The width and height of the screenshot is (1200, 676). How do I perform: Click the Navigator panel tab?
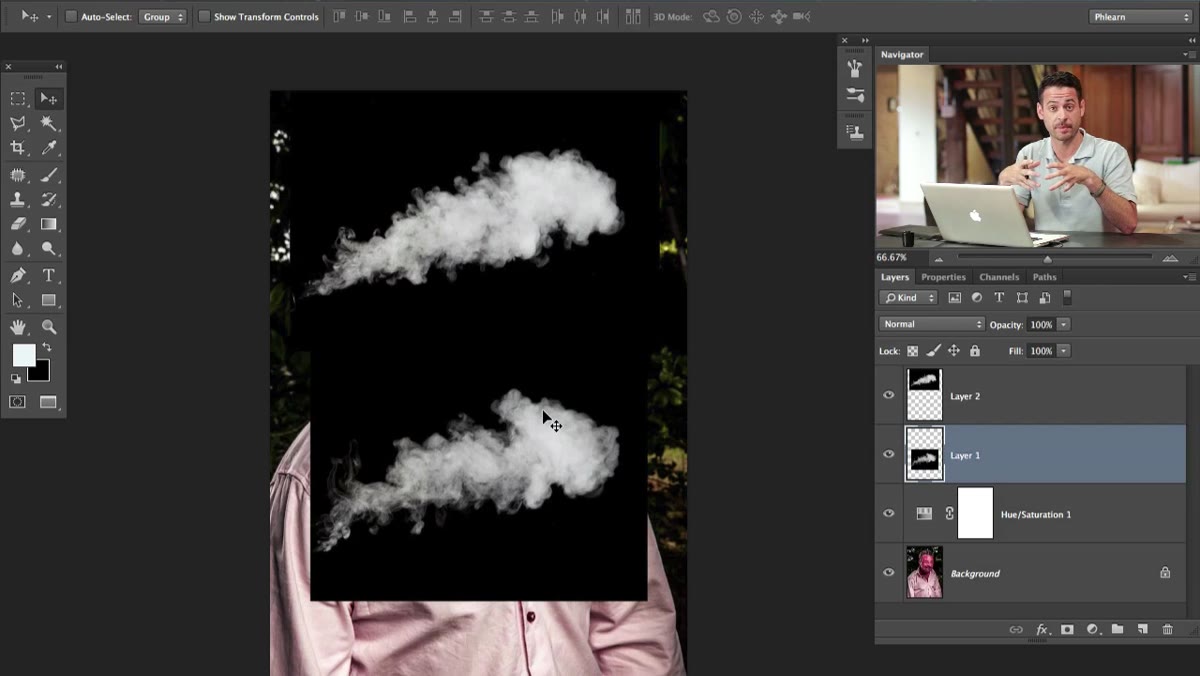(902, 54)
